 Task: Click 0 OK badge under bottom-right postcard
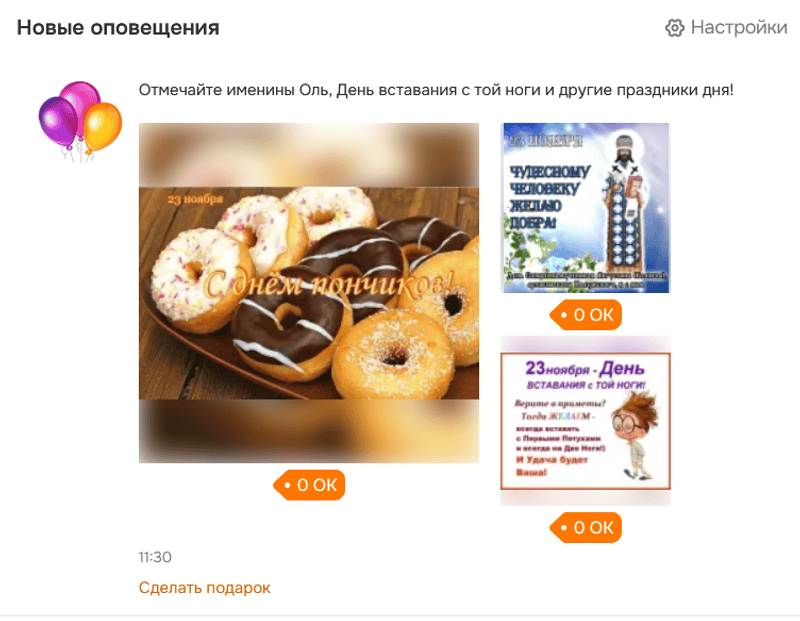[x=586, y=527]
